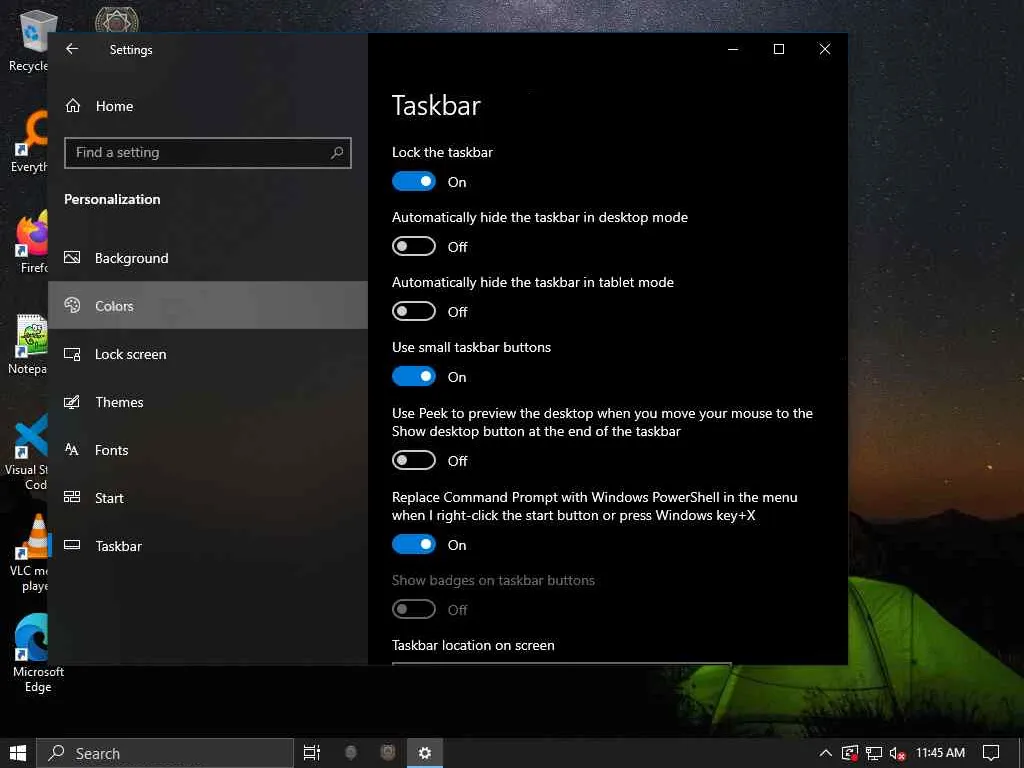The image size is (1024, 768).
Task: Open the Colors settings page
Action: pos(208,305)
